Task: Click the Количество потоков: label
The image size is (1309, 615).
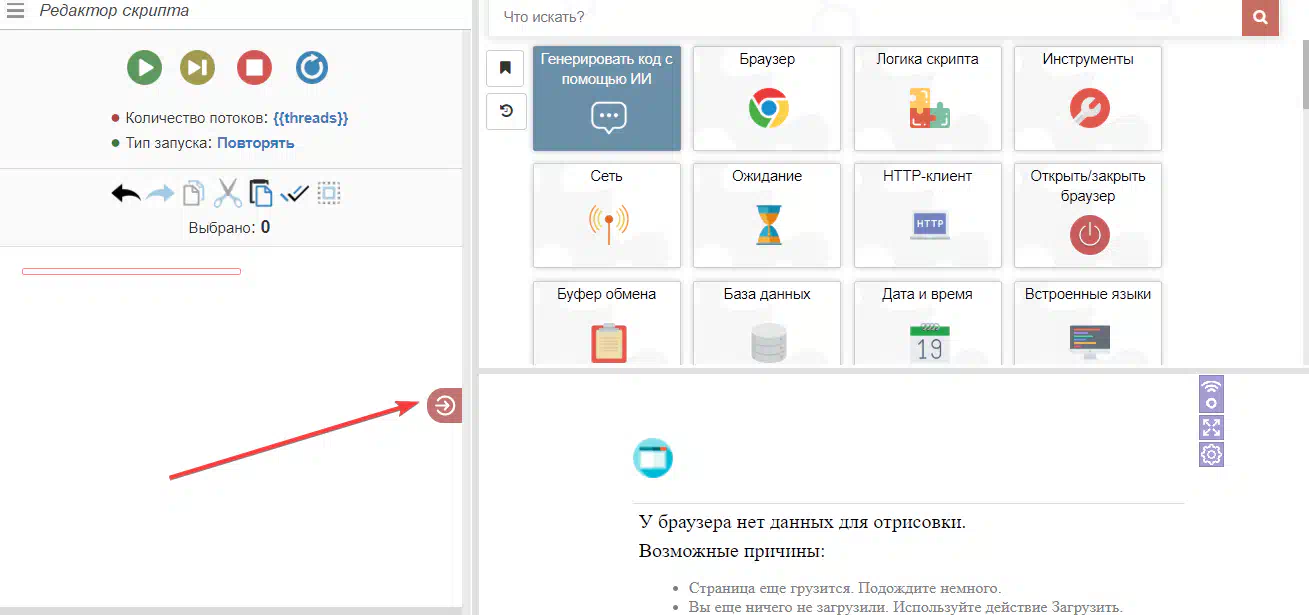Action: (197, 118)
